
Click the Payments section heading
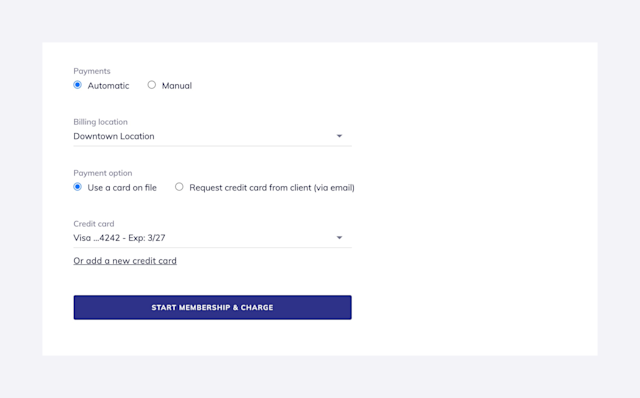(x=92, y=71)
